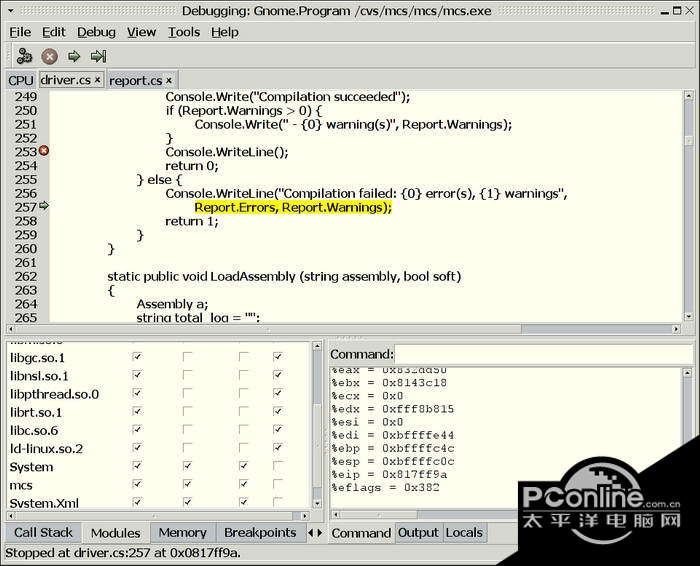Switch to the Breakpoints tab
This screenshot has width=700, height=566.
pyautogui.click(x=260, y=533)
